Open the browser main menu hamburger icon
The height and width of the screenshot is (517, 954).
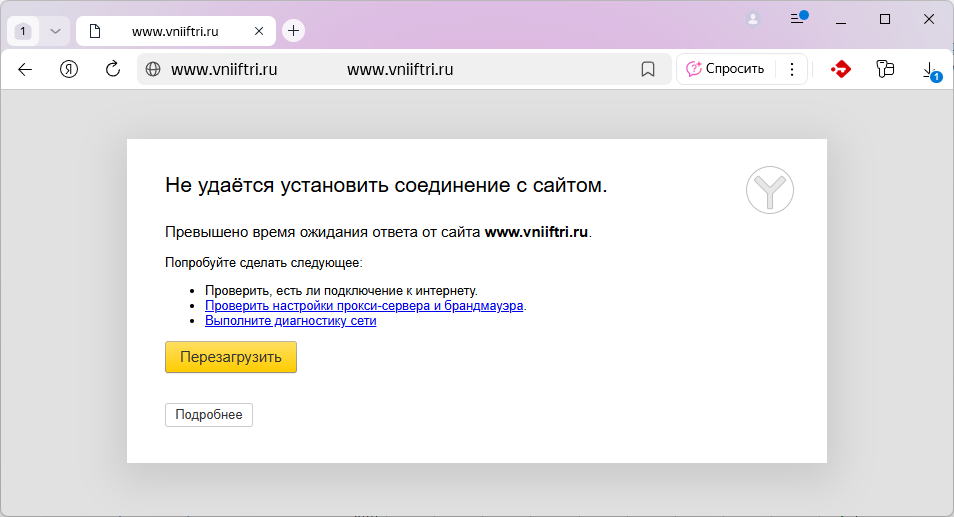[798, 19]
